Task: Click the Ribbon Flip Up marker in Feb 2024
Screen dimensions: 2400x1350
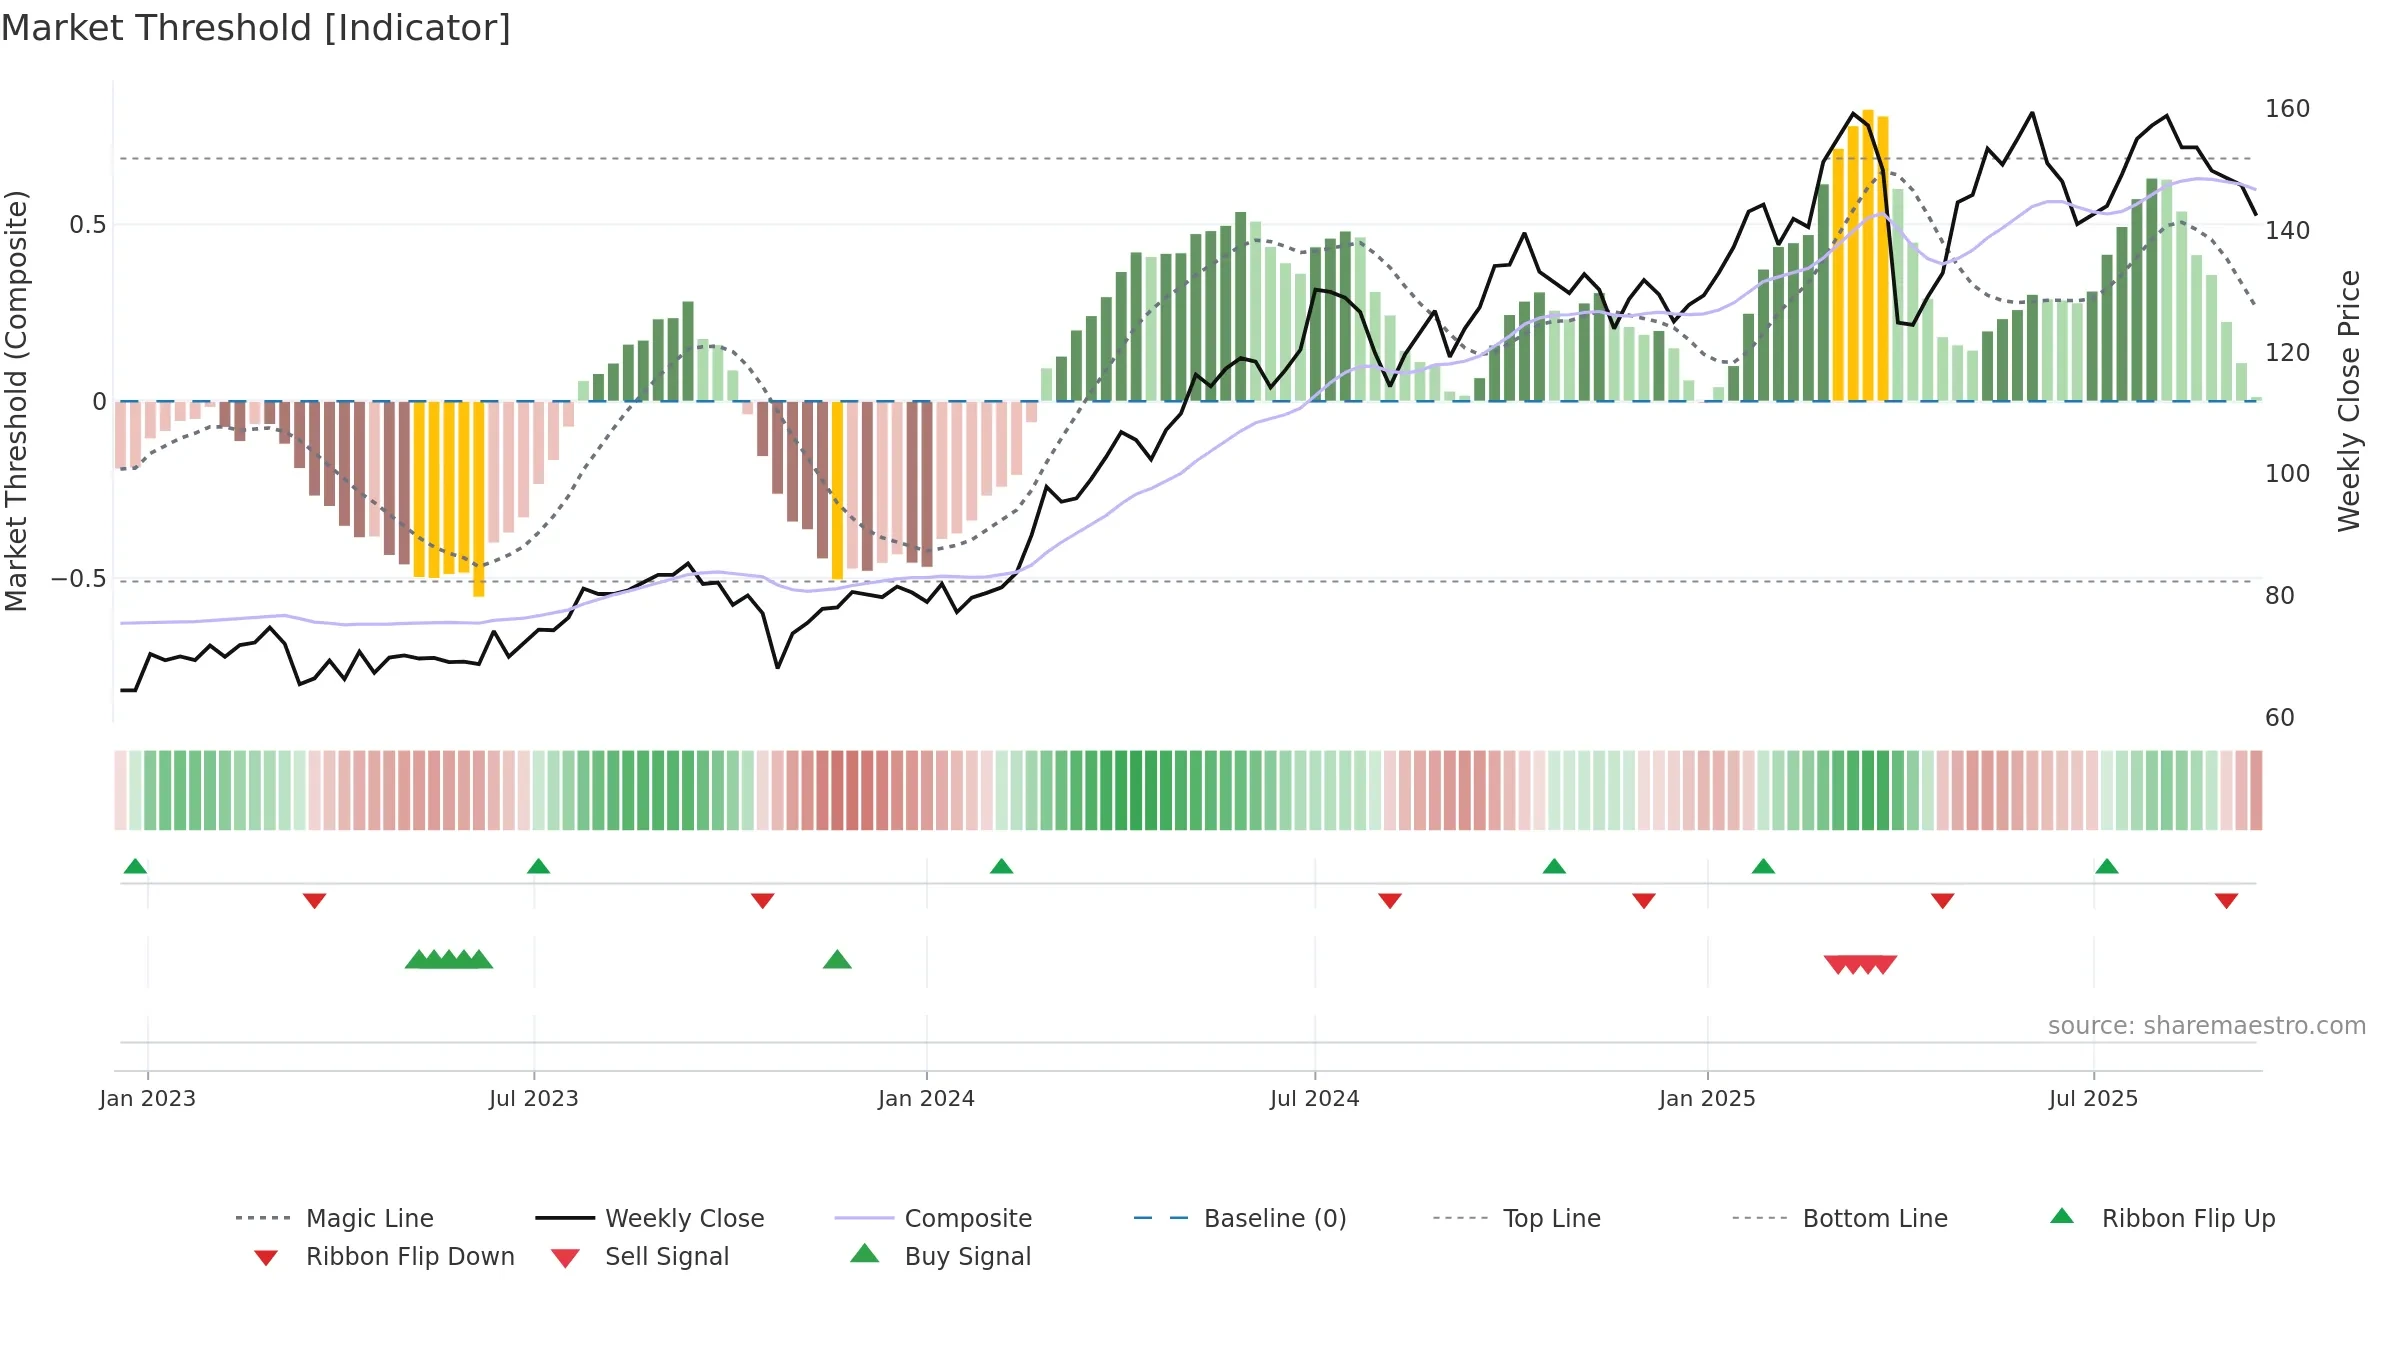Action: pyautogui.click(x=1001, y=866)
